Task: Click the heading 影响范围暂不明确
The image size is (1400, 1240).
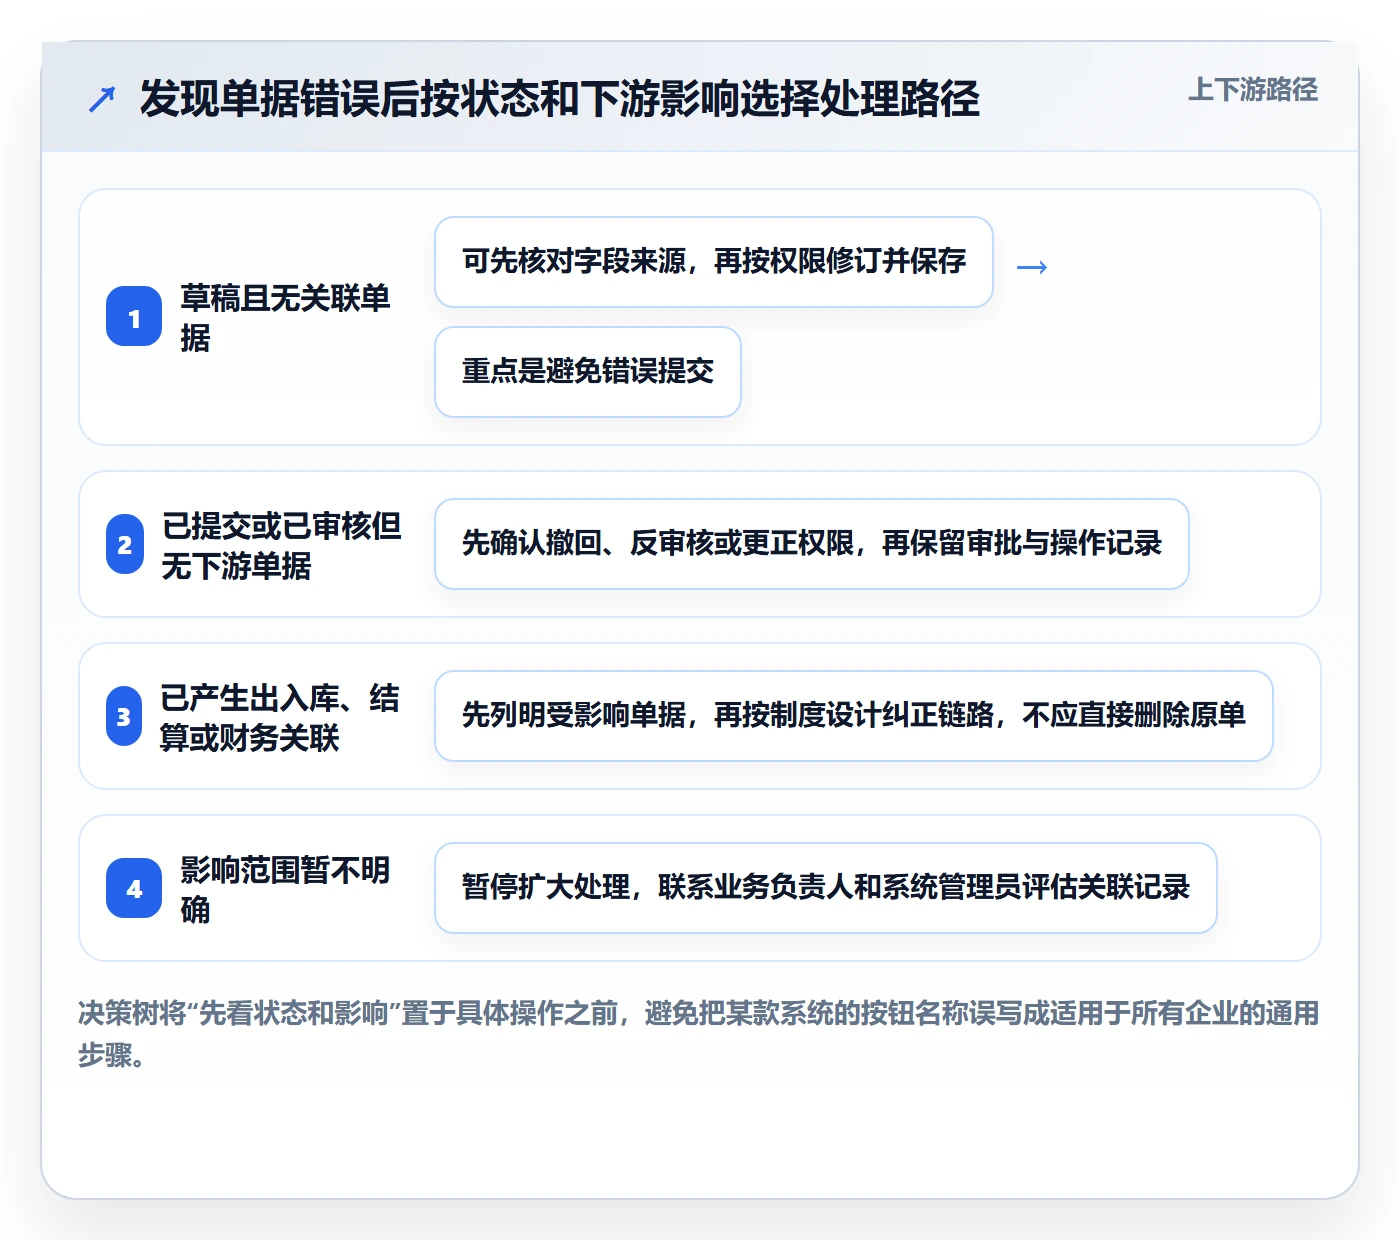Action: pyautogui.click(x=285, y=889)
